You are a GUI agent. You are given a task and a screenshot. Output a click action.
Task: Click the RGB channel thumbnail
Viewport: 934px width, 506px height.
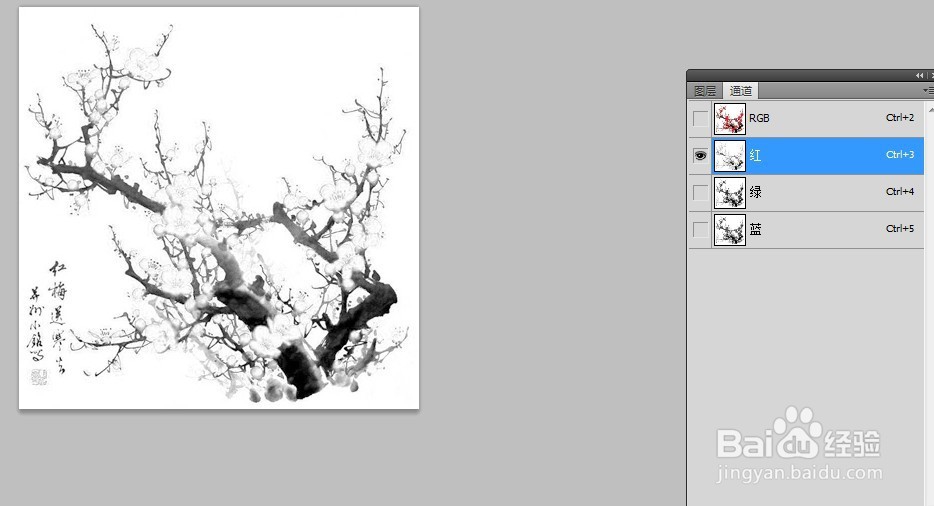click(x=730, y=119)
